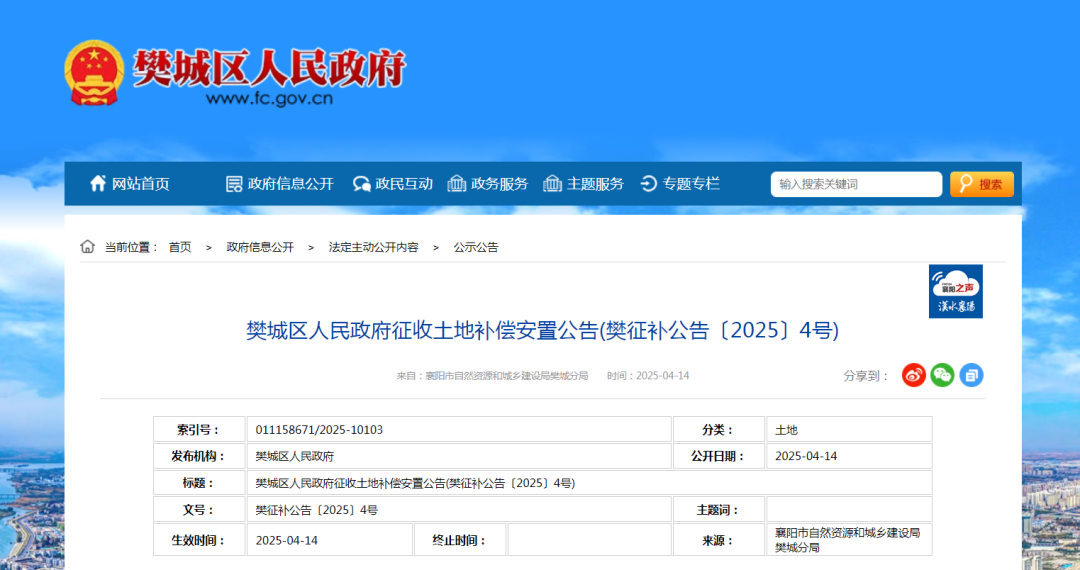This screenshot has width=1080, height=570.
Task: Click the national emblem logo
Action: (94, 73)
